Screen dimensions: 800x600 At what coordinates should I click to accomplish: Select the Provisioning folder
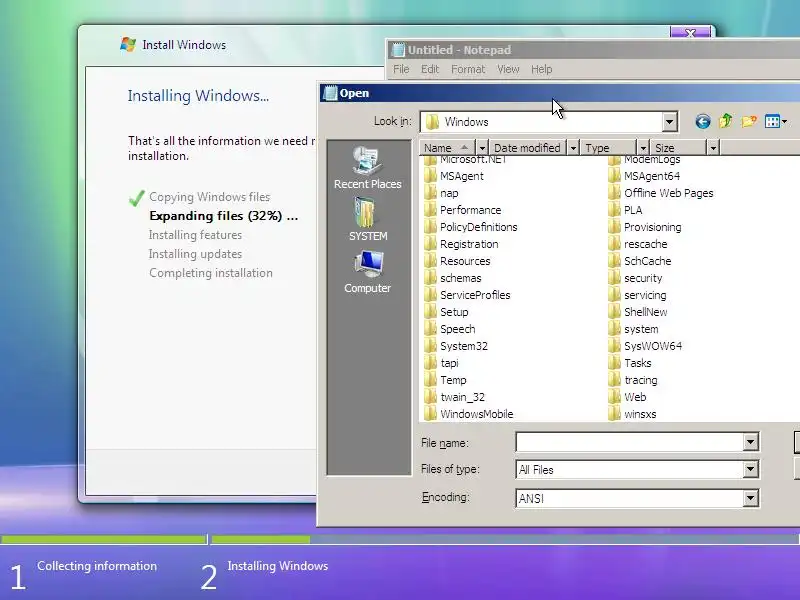click(x=645, y=227)
